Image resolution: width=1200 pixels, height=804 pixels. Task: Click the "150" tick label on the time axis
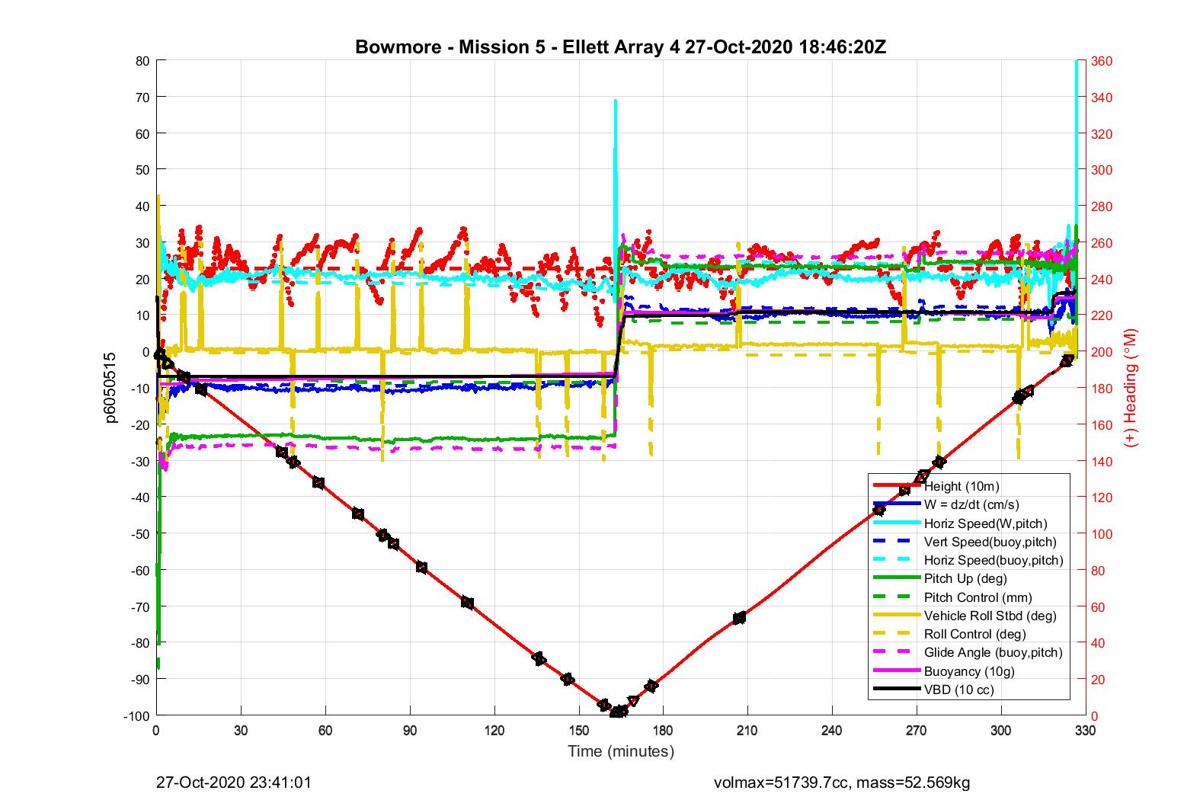[x=578, y=731]
